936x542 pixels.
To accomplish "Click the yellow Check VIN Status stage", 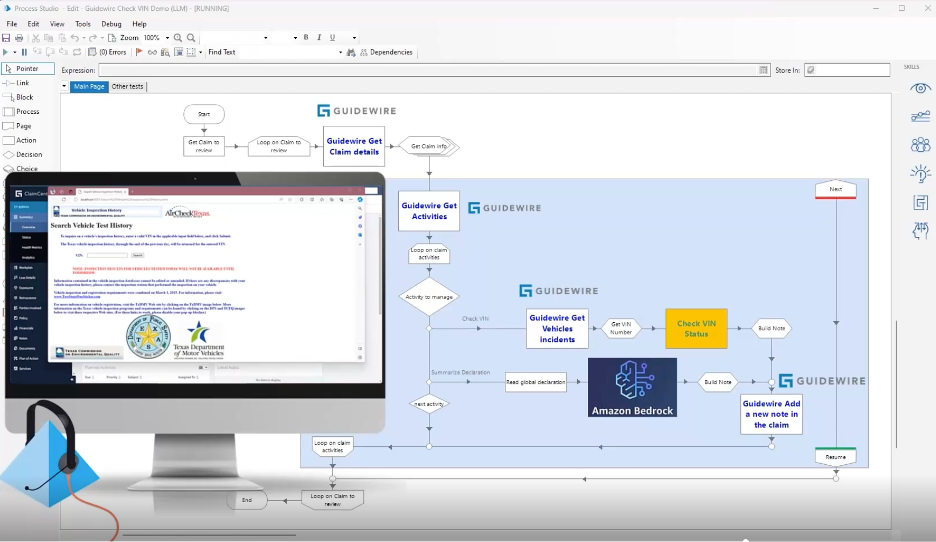I will tap(696, 328).
